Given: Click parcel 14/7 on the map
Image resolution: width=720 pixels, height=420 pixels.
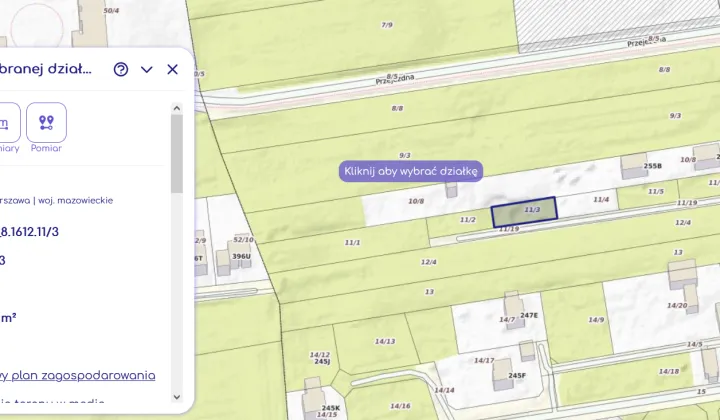Looking at the screenshot, I should [507, 319].
